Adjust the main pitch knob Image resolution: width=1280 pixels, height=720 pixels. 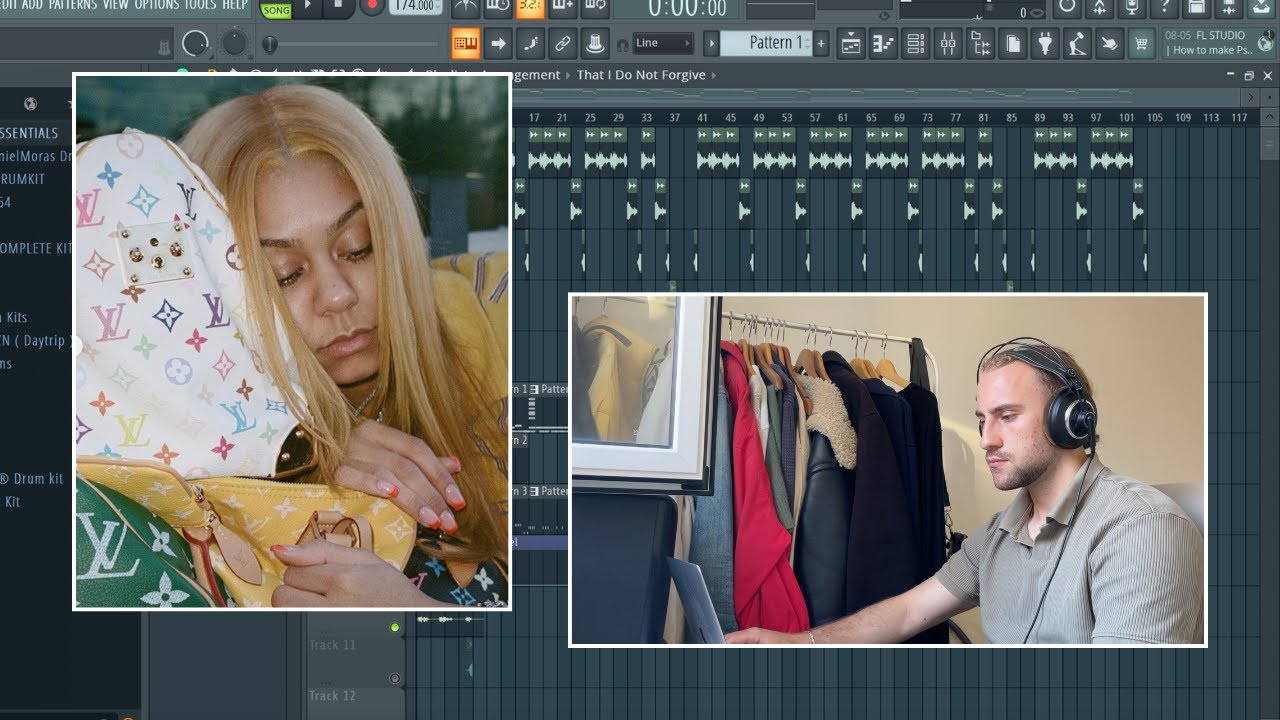234,43
